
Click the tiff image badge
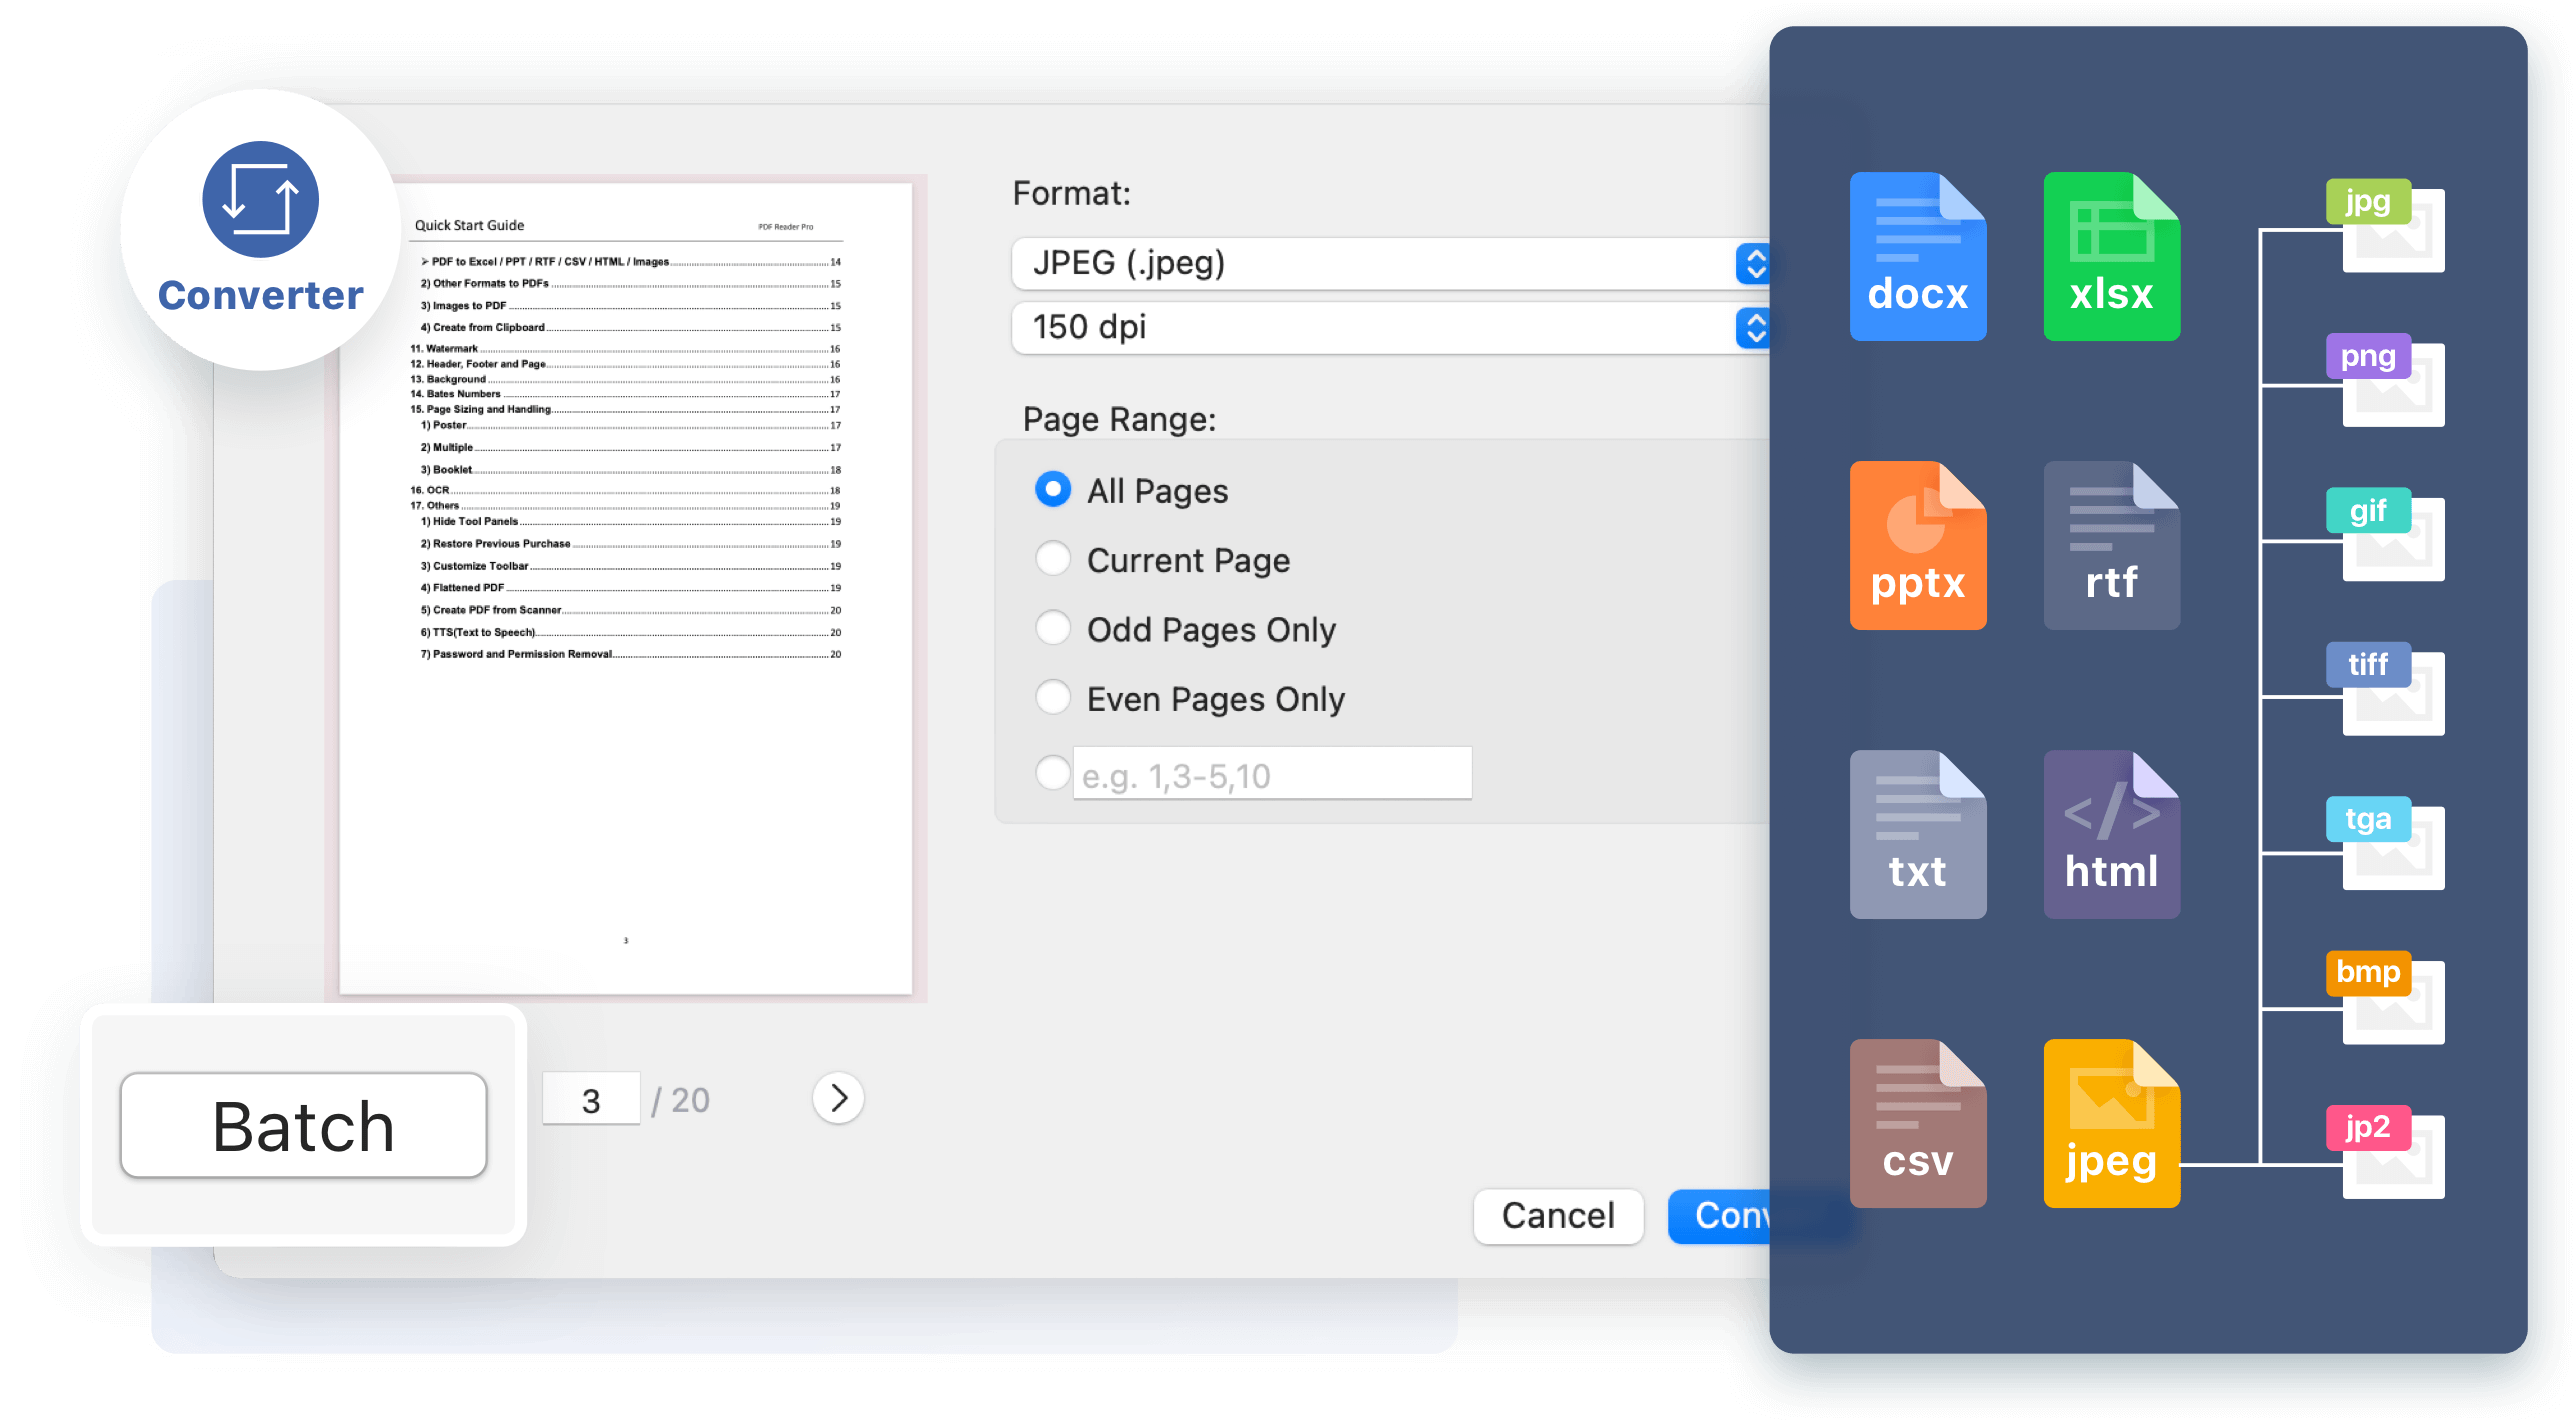[2367, 665]
